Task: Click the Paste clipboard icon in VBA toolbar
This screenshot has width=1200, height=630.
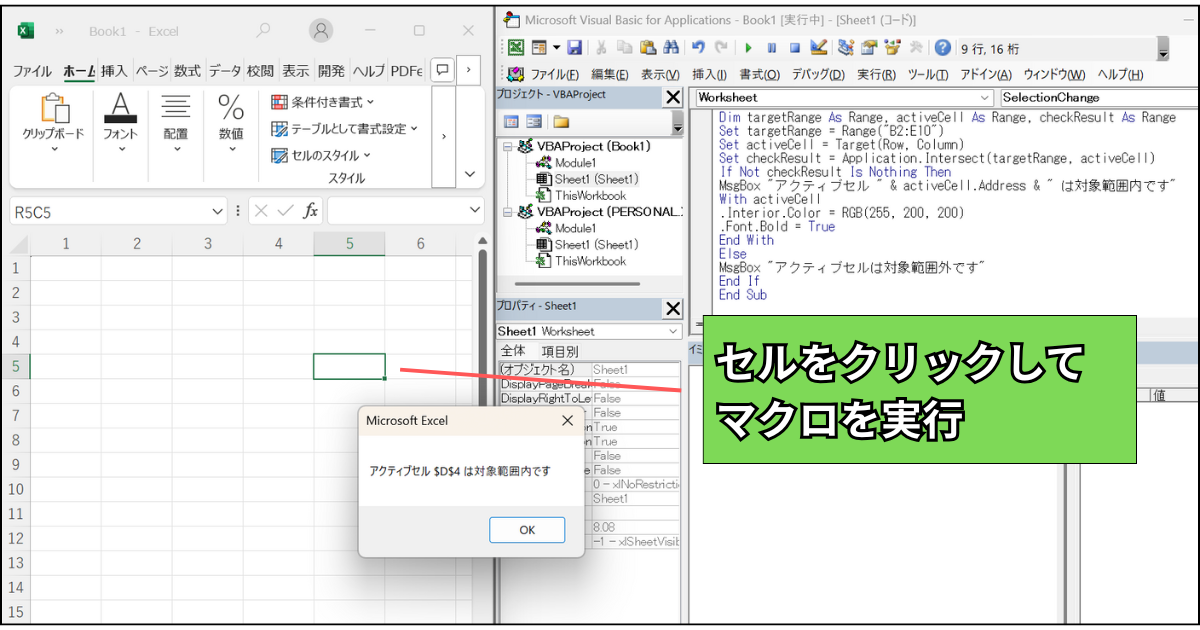Action: point(647,47)
